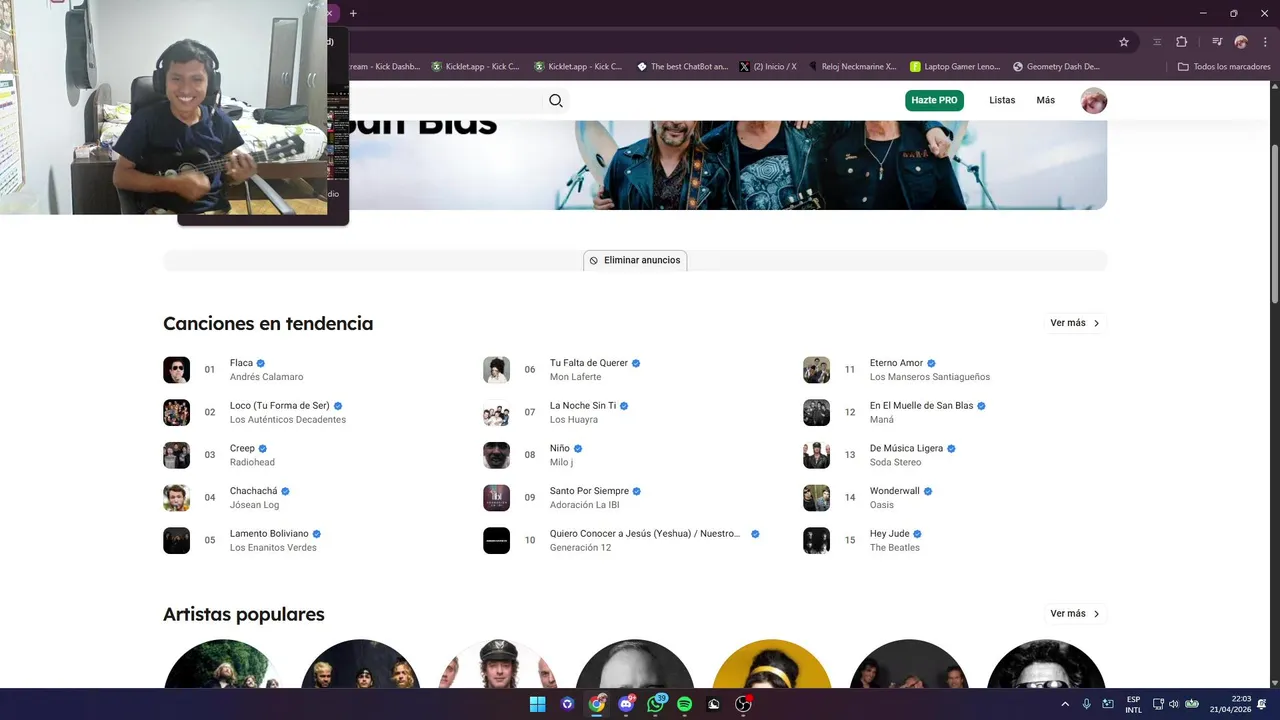Open the Inicio / X bookmark

[x=768, y=66]
